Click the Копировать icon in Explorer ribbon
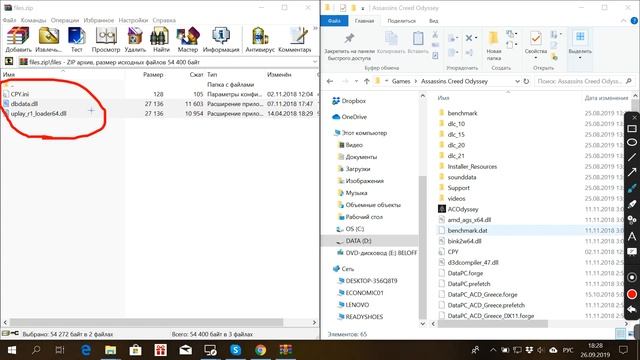640x360 pixels. coord(391,38)
